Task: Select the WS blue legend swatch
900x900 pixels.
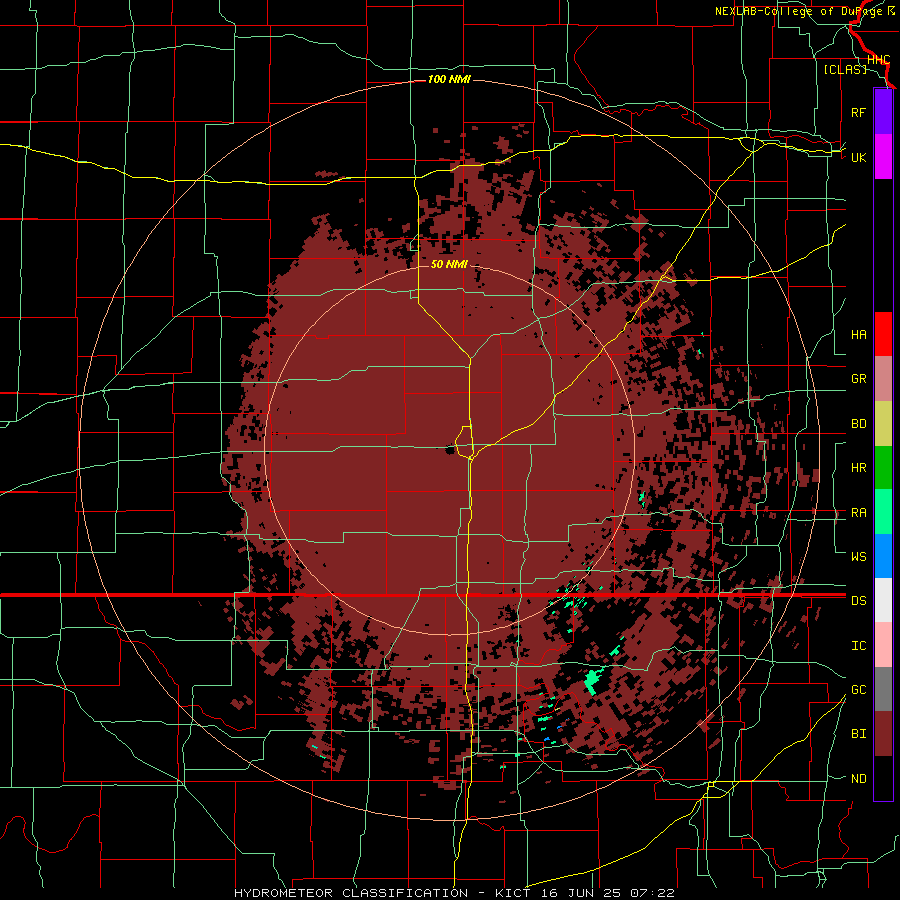Action: point(883,556)
